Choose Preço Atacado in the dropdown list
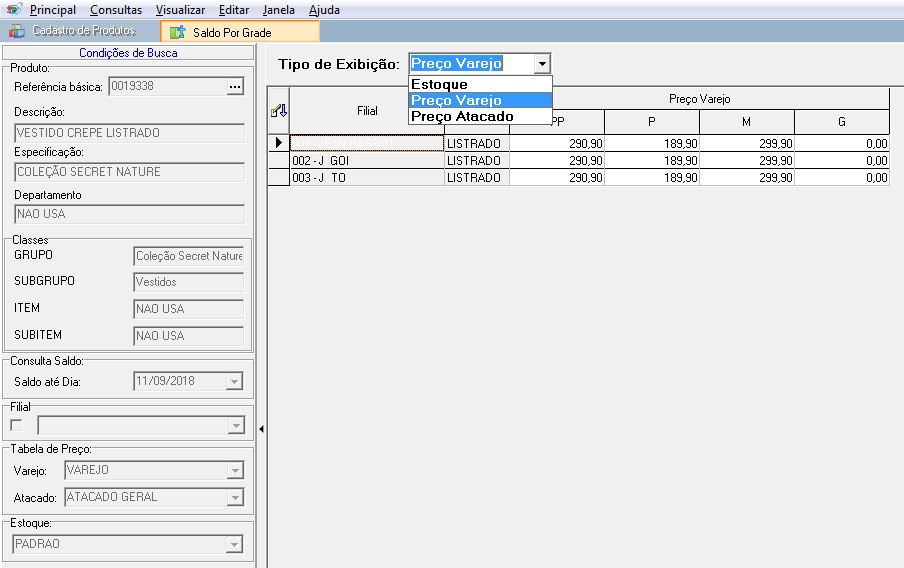 pyautogui.click(x=462, y=116)
